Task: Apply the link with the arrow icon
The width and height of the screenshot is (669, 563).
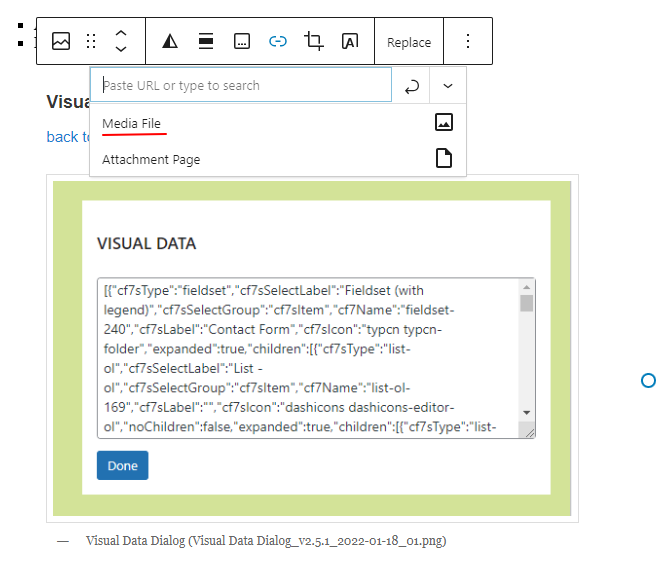Action: pos(411,86)
